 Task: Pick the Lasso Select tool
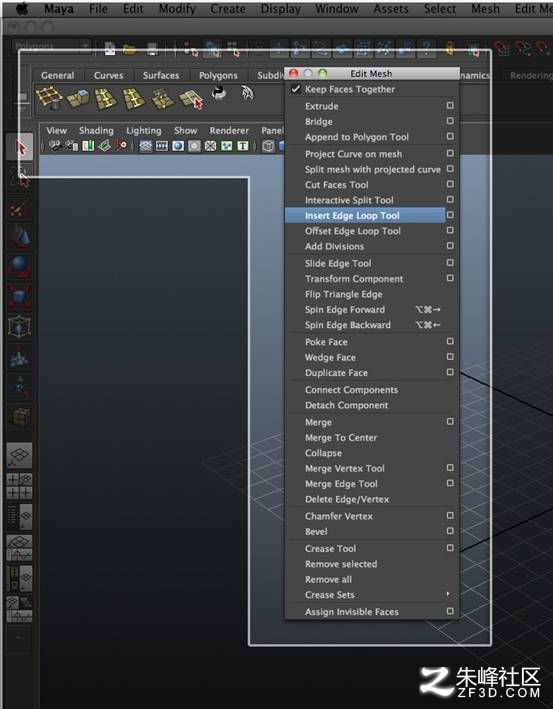tap(19, 177)
